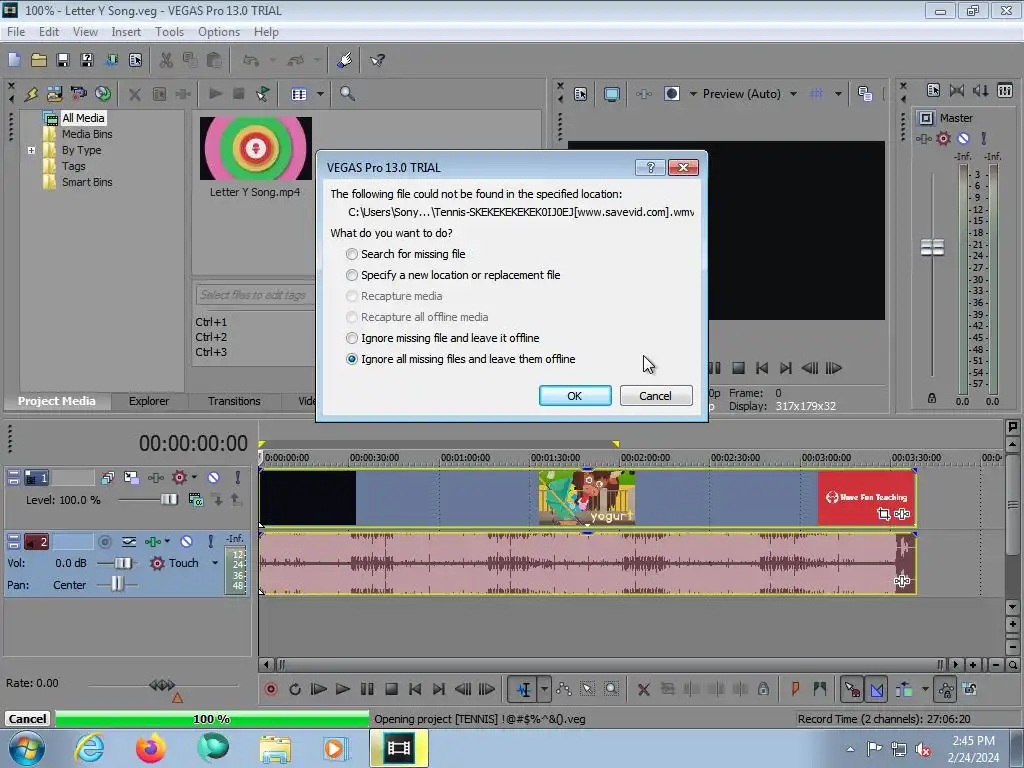Select Media Bins in the media tree
The width and height of the screenshot is (1024, 768).
point(87,134)
